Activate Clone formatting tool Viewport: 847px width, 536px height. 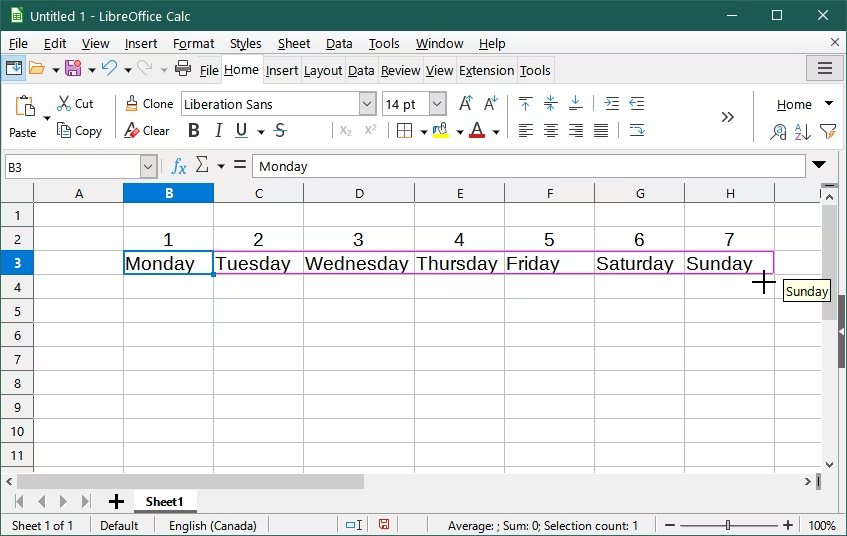(x=149, y=104)
